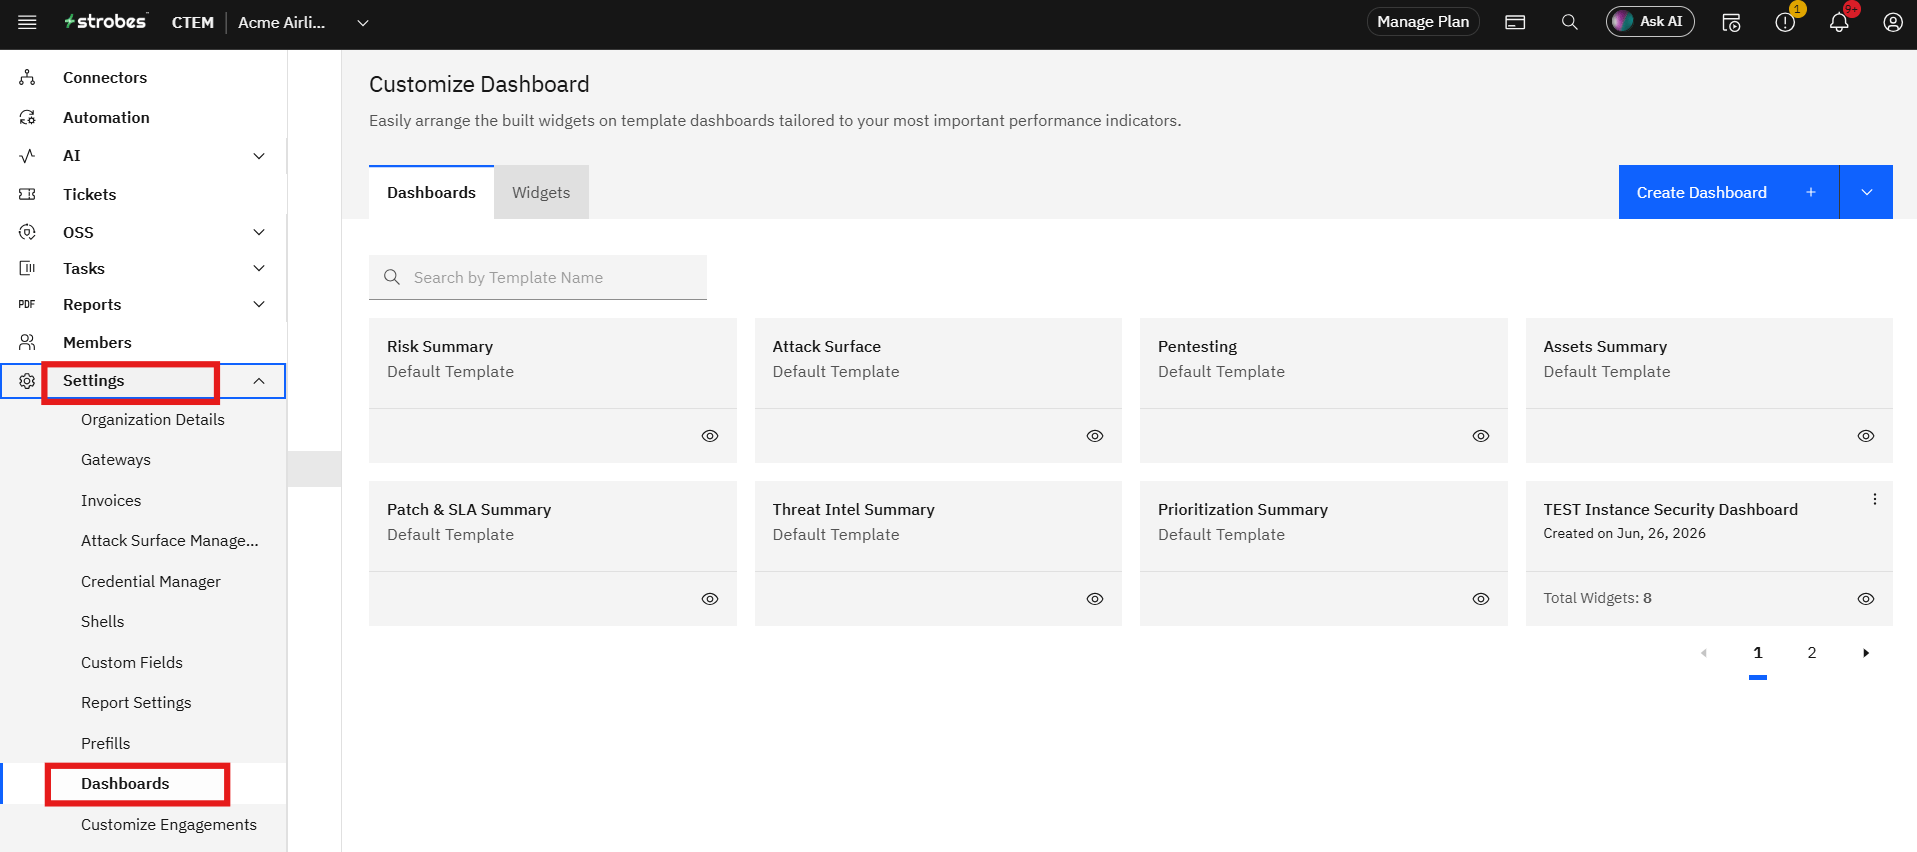Expand the Reports sidebar section

(259, 304)
